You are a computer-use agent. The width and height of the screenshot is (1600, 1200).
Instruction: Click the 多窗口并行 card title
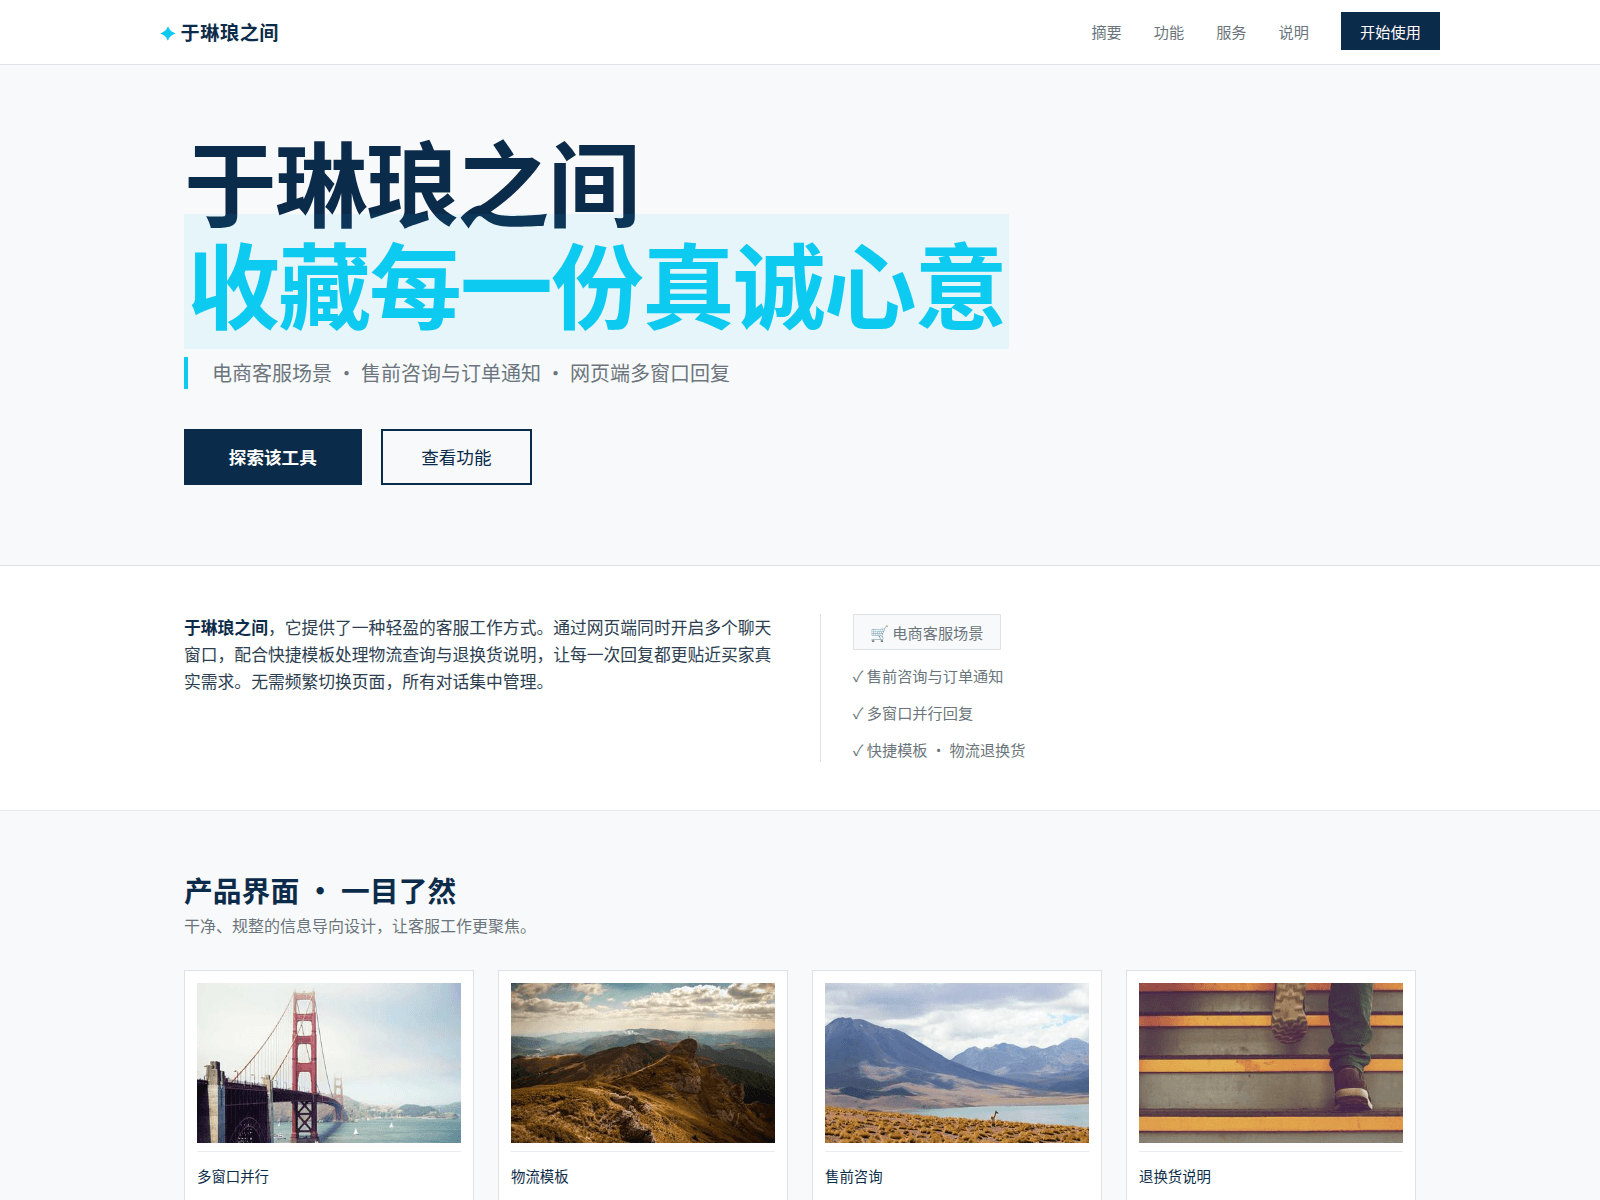coord(233,1177)
